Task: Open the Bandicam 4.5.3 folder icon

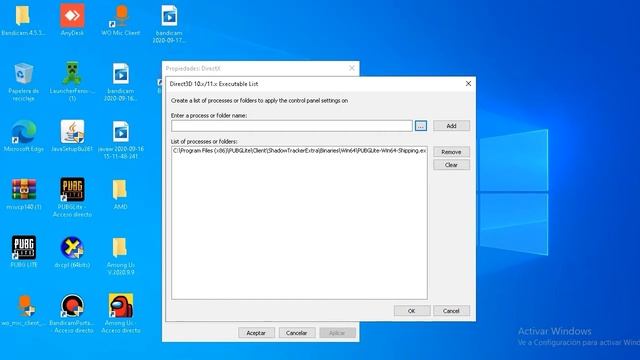Action: [x=23, y=16]
